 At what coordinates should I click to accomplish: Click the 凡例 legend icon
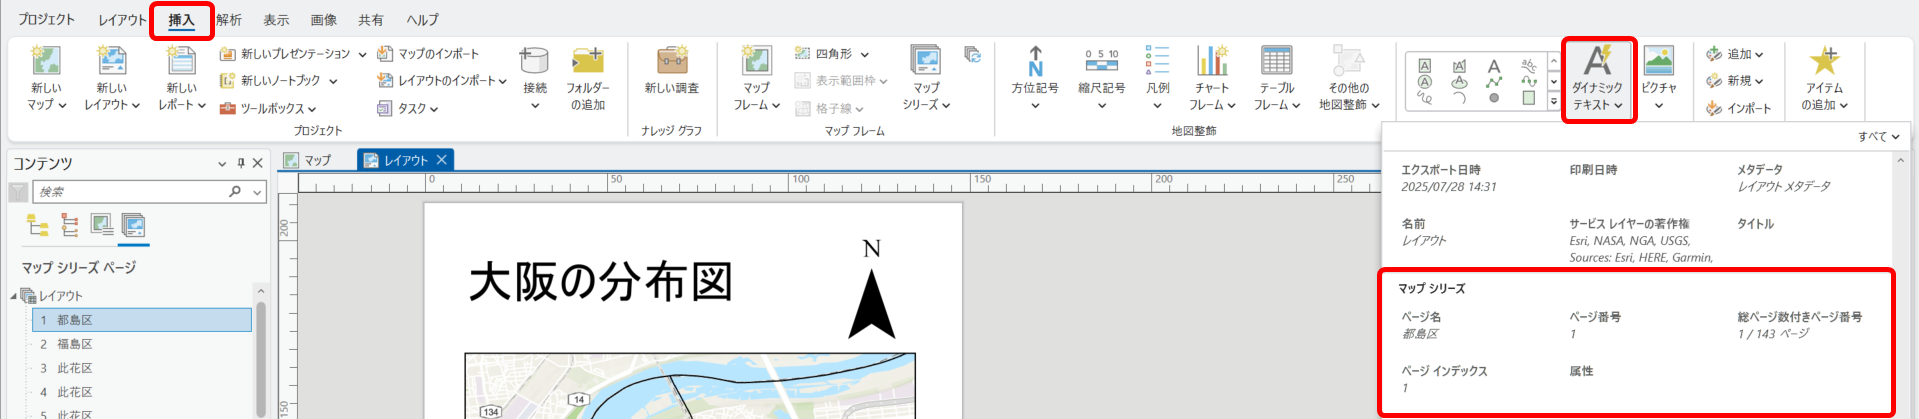click(1157, 62)
